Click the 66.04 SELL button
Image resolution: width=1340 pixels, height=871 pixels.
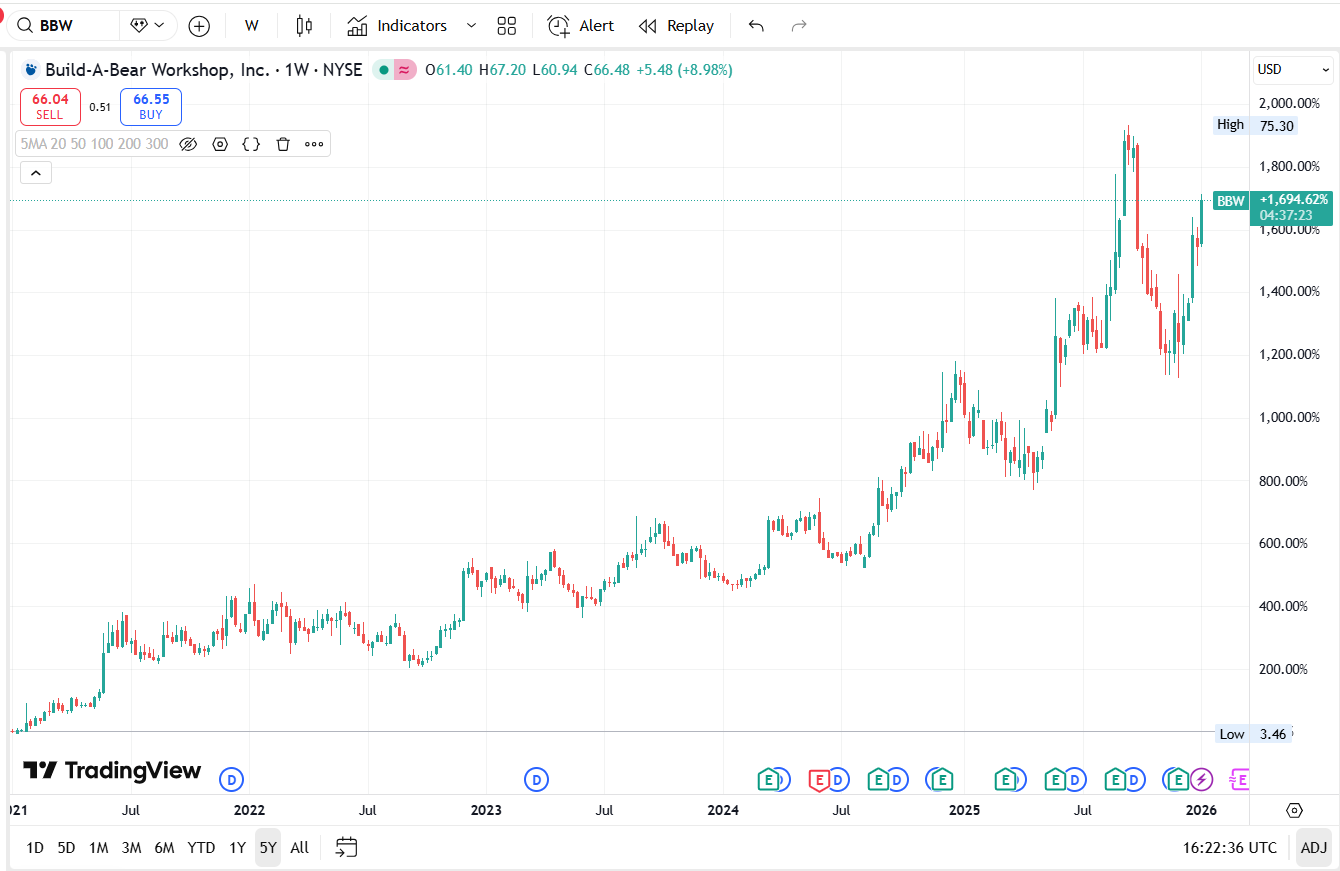(50, 106)
